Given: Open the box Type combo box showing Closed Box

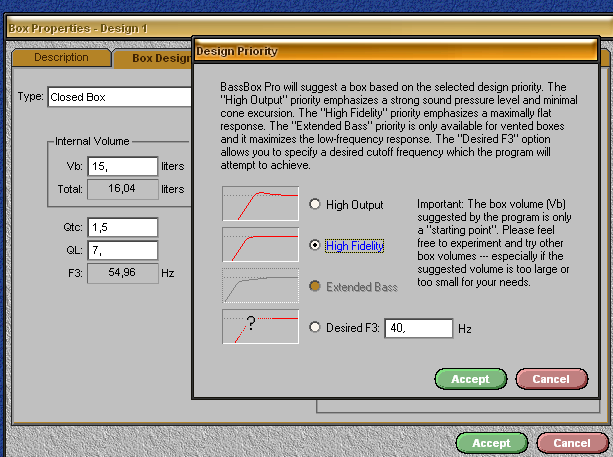Looking at the screenshot, I should (120, 97).
